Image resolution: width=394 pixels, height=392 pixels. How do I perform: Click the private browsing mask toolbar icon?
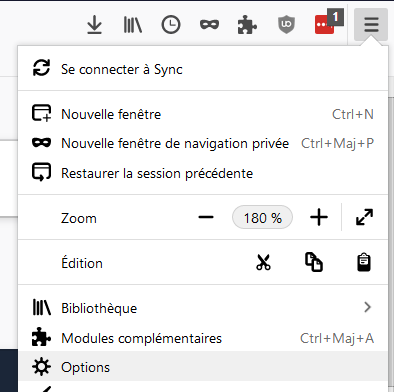coord(209,25)
